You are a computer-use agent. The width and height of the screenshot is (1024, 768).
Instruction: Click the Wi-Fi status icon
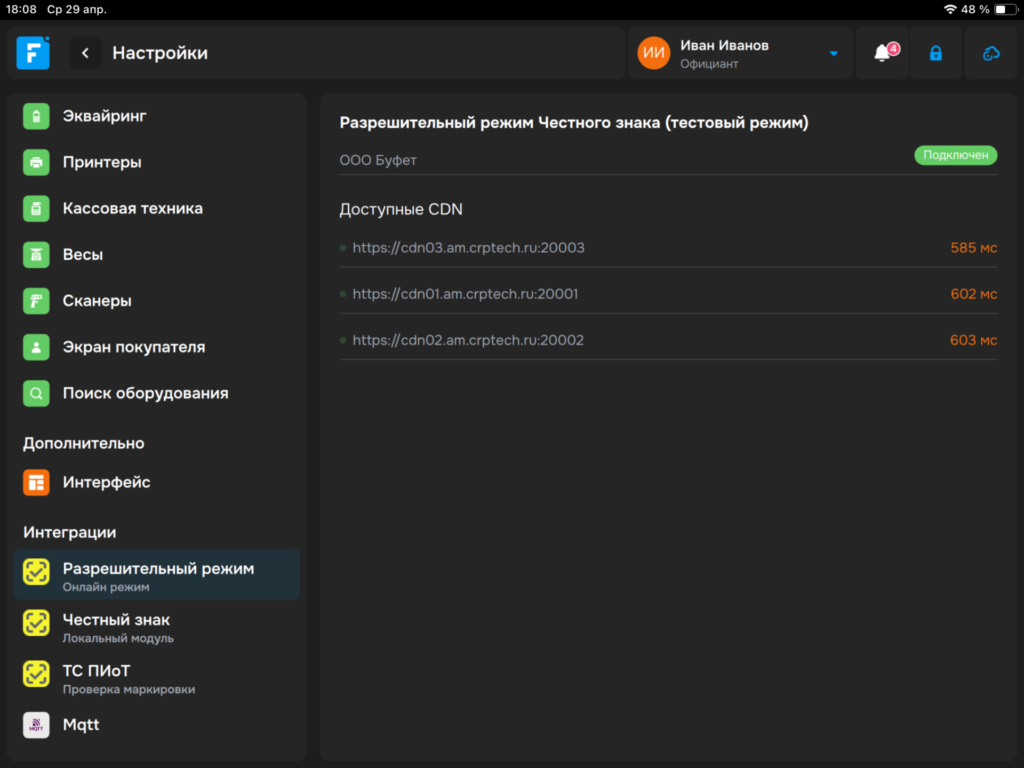pyautogui.click(x=950, y=9)
